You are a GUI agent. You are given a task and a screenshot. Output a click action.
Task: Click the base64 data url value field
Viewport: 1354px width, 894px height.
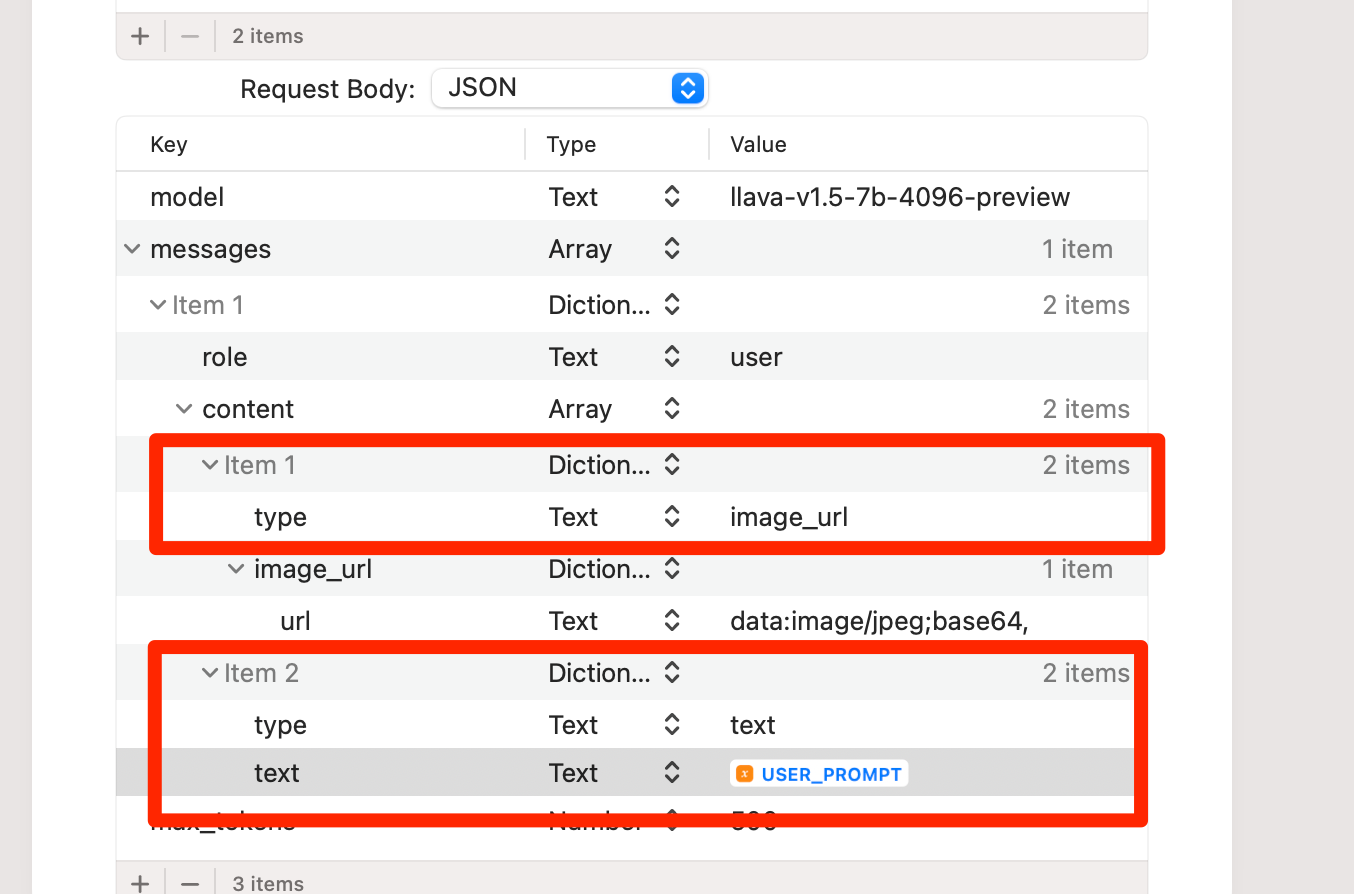pyautogui.click(x=879, y=620)
